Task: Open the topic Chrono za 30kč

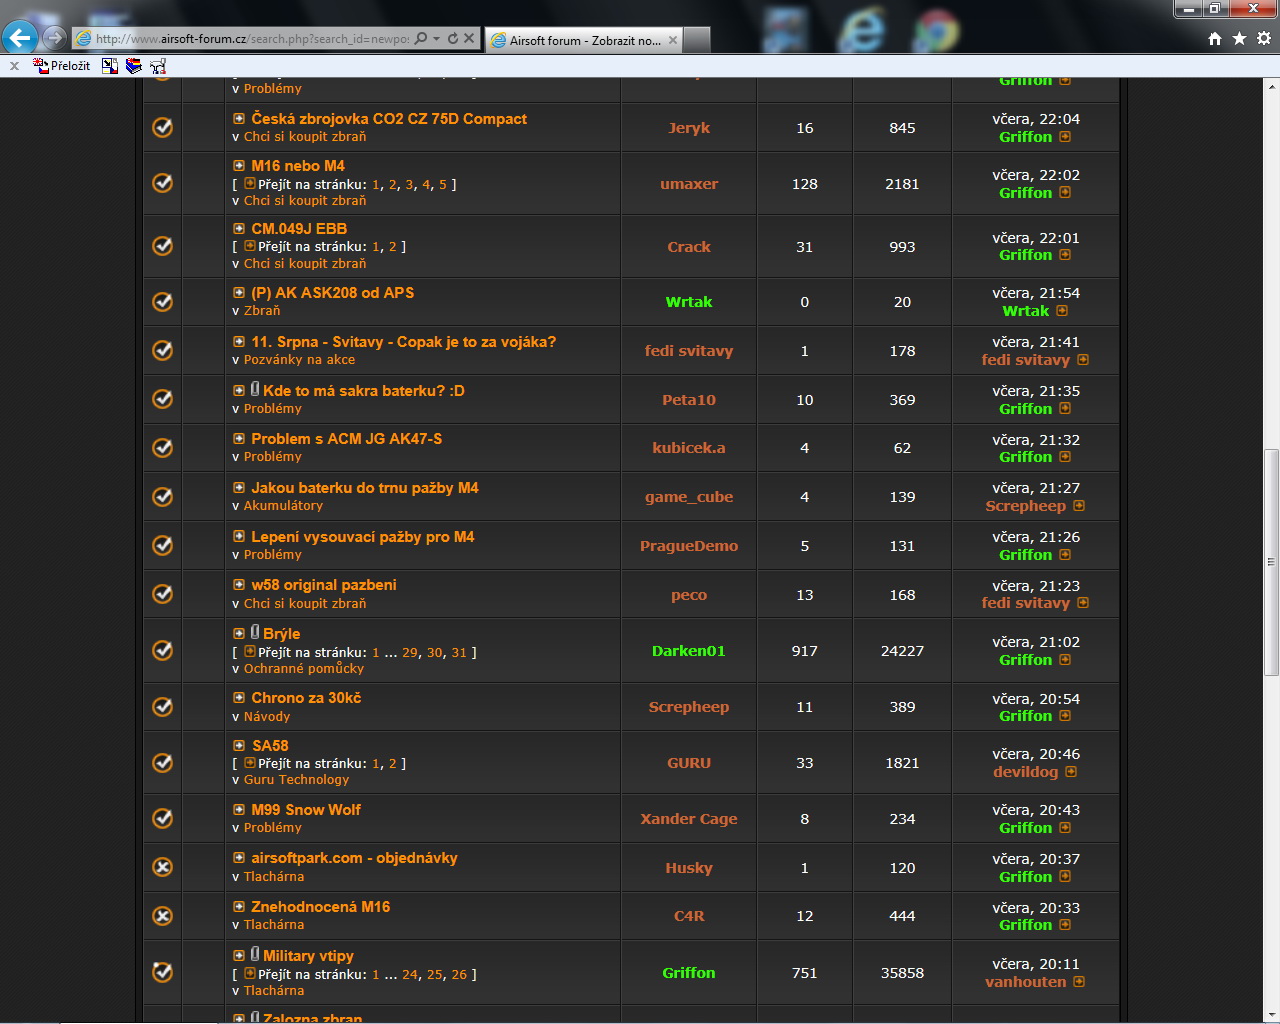Action: point(306,698)
